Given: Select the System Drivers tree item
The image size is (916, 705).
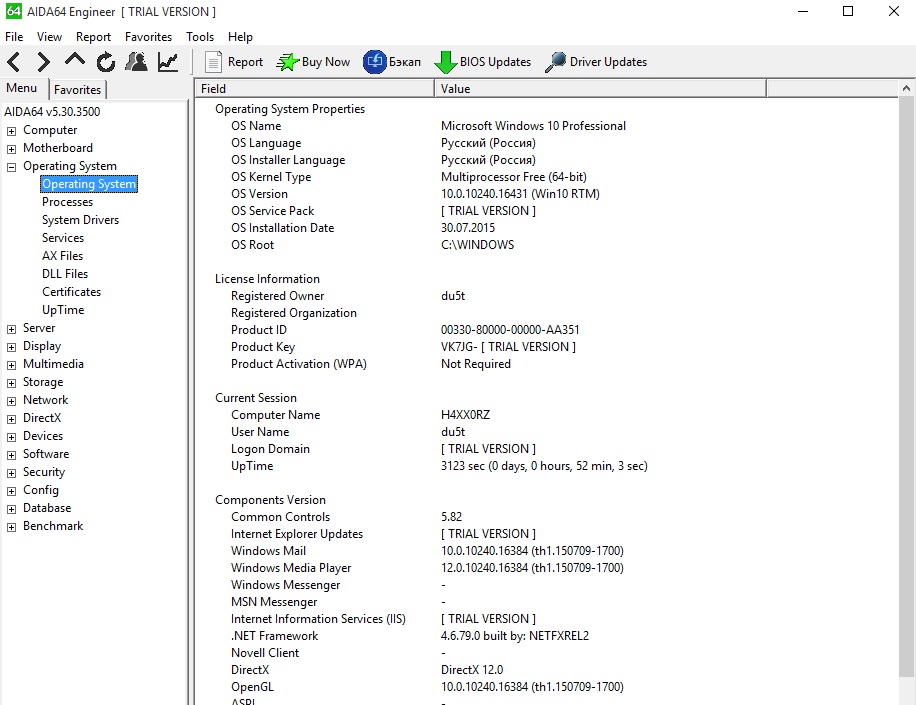Looking at the screenshot, I should click(x=80, y=220).
